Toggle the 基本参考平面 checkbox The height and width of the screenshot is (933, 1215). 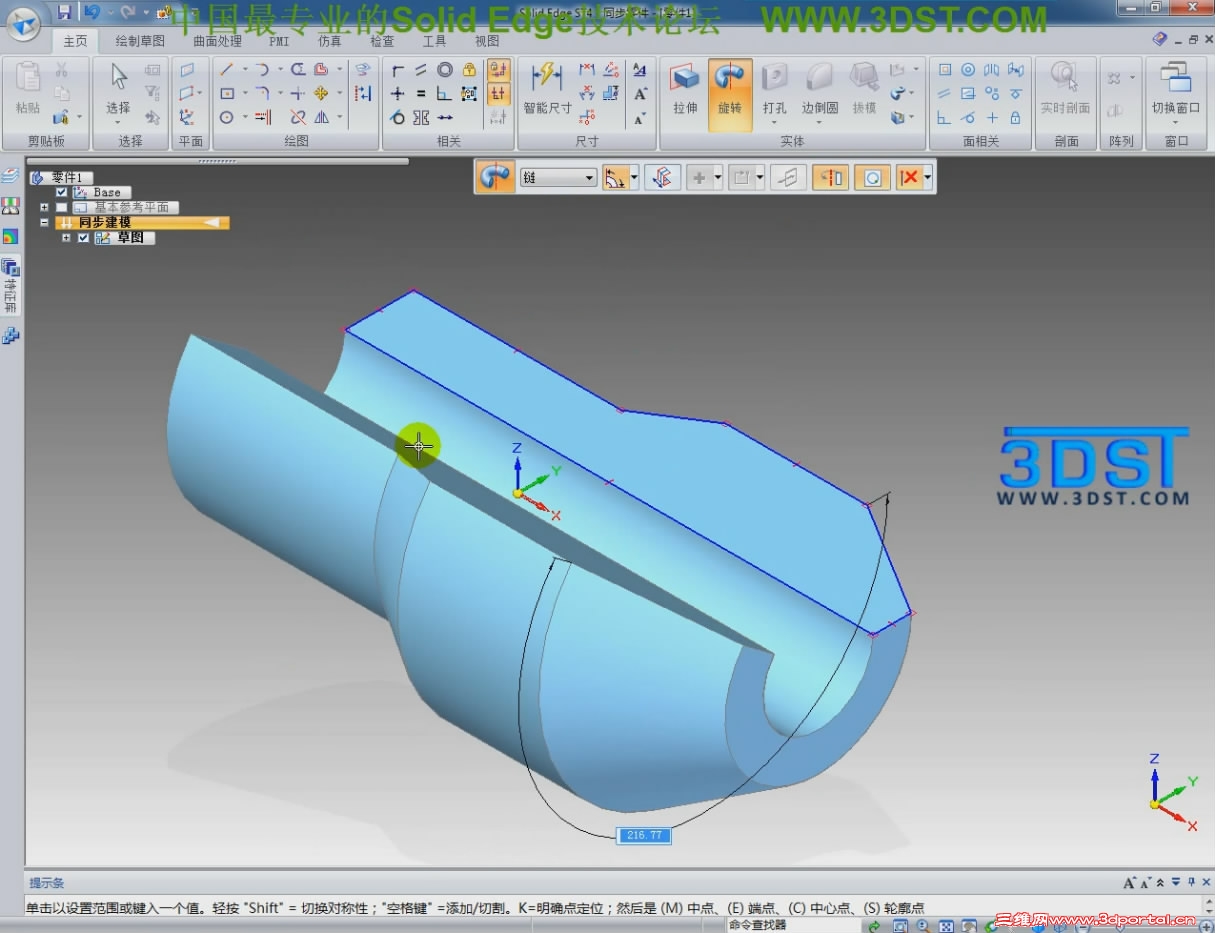click(x=62, y=207)
